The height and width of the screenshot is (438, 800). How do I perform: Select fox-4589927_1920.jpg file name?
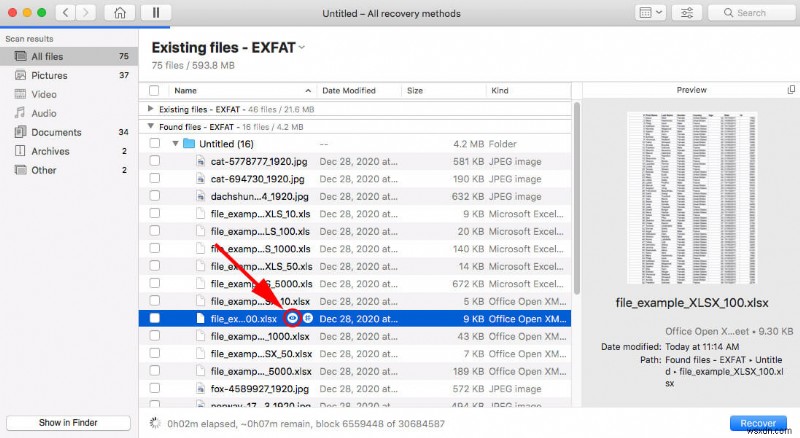(x=260, y=388)
